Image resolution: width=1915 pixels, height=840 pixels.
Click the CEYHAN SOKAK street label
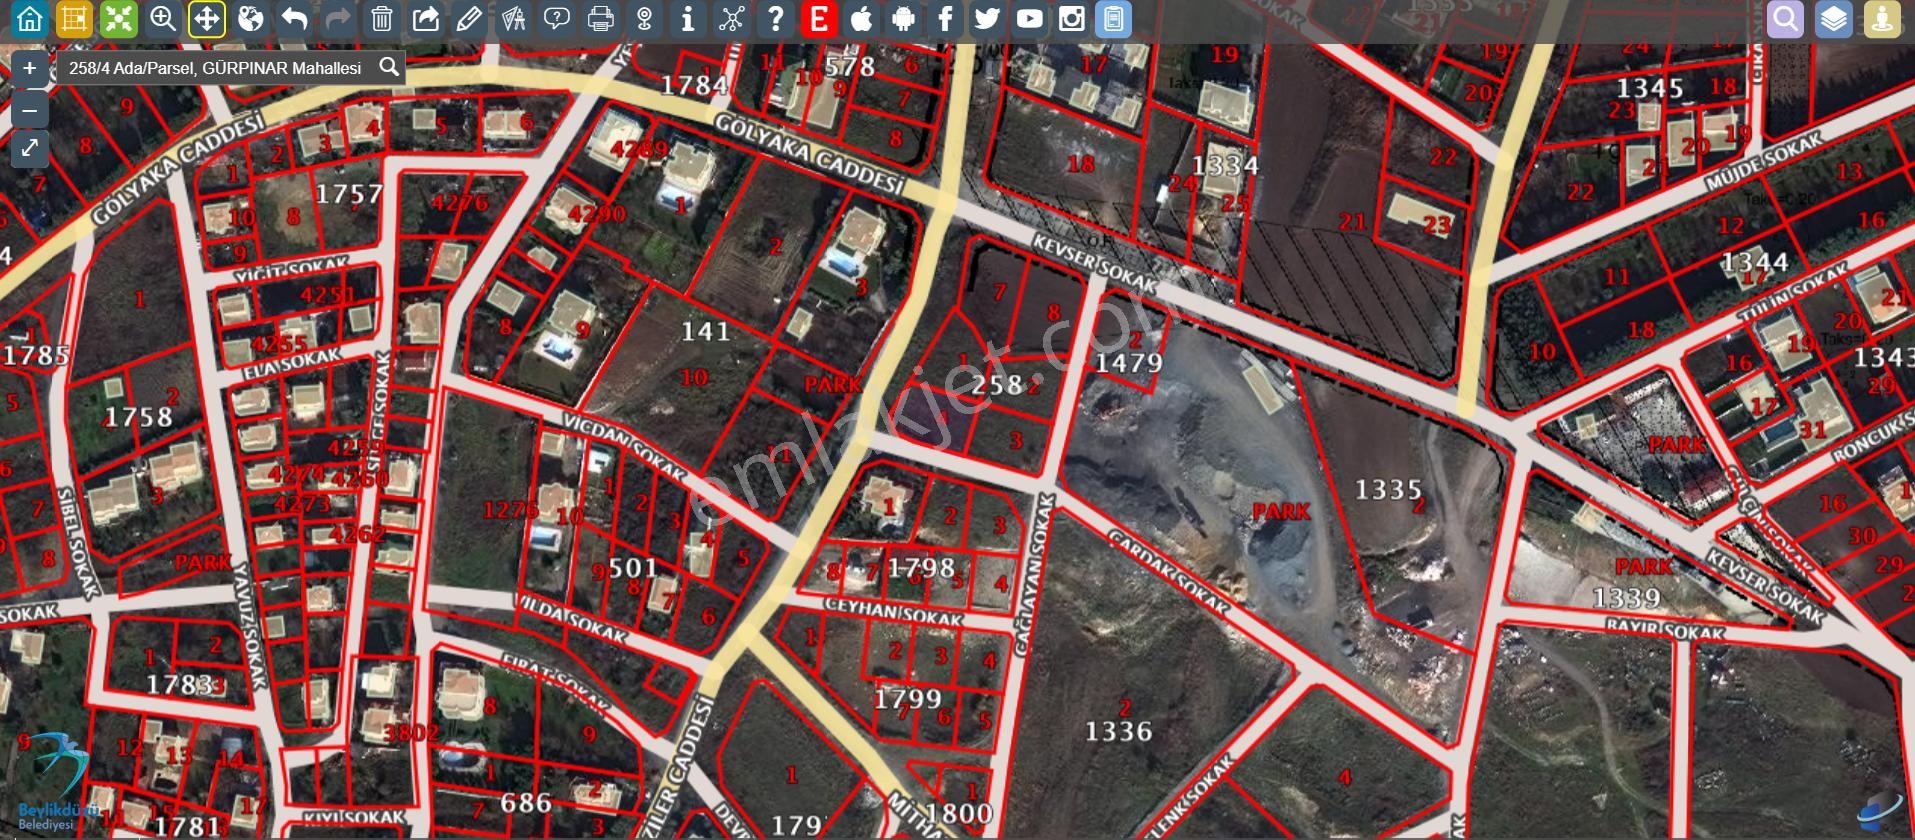pyautogui.click(x=894, y=612)
